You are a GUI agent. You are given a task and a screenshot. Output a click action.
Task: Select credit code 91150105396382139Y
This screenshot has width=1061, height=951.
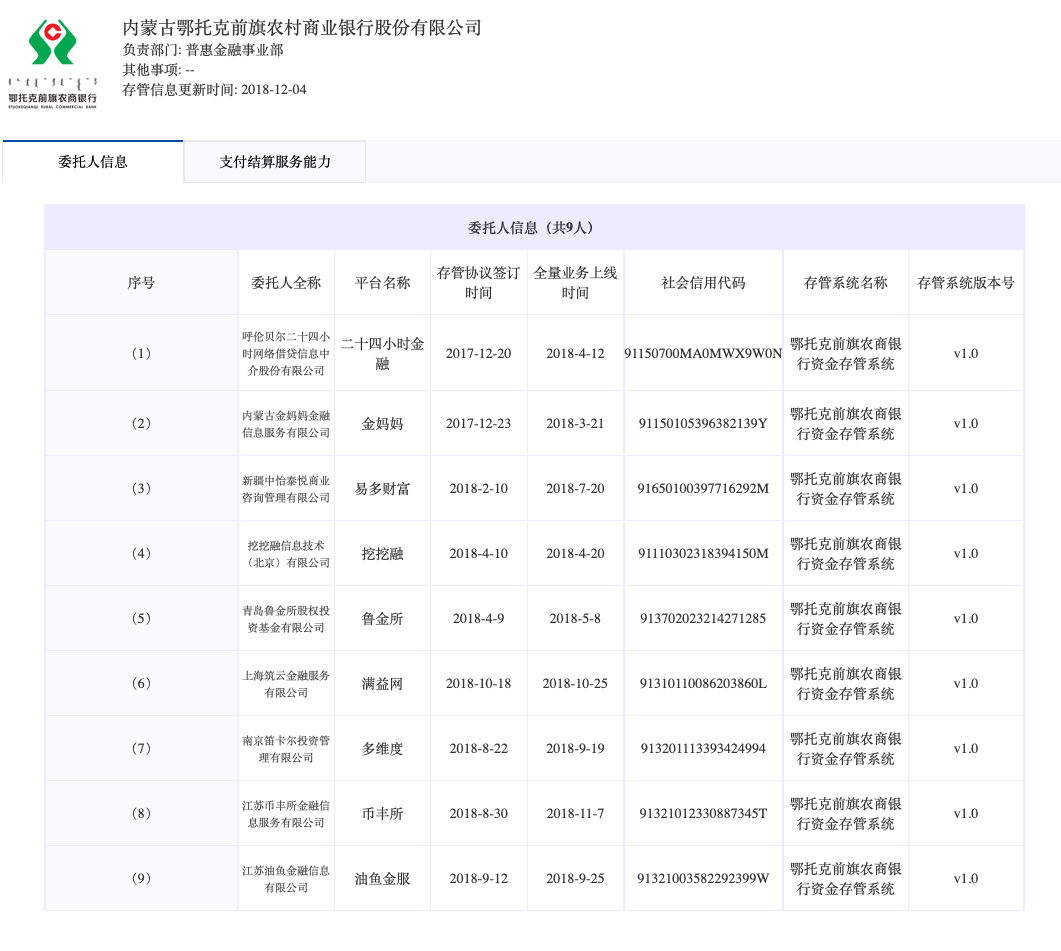pyautogui.click(x=703, y=424)
